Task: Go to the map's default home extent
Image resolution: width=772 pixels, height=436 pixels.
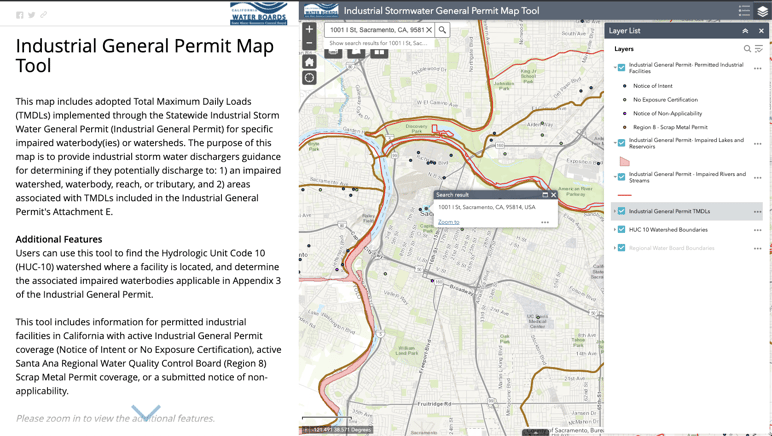Action: point(309,62)
